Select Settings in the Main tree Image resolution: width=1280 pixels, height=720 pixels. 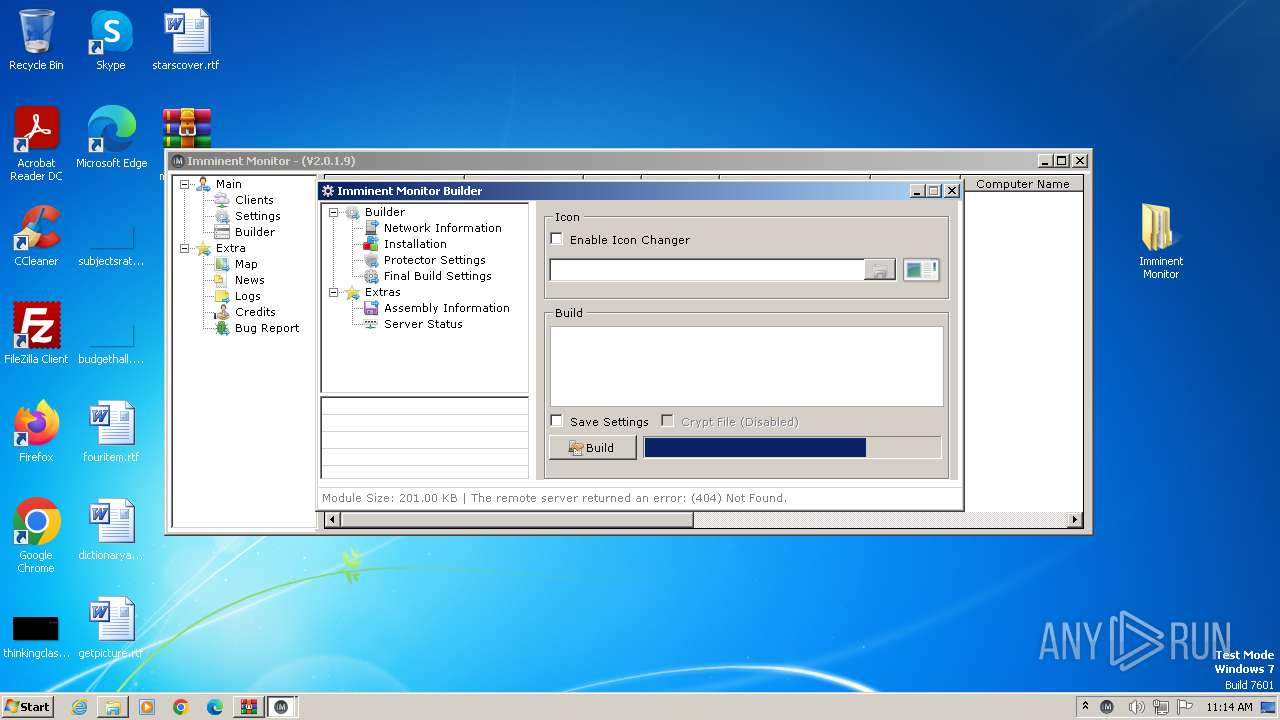(x=257, y=216)
